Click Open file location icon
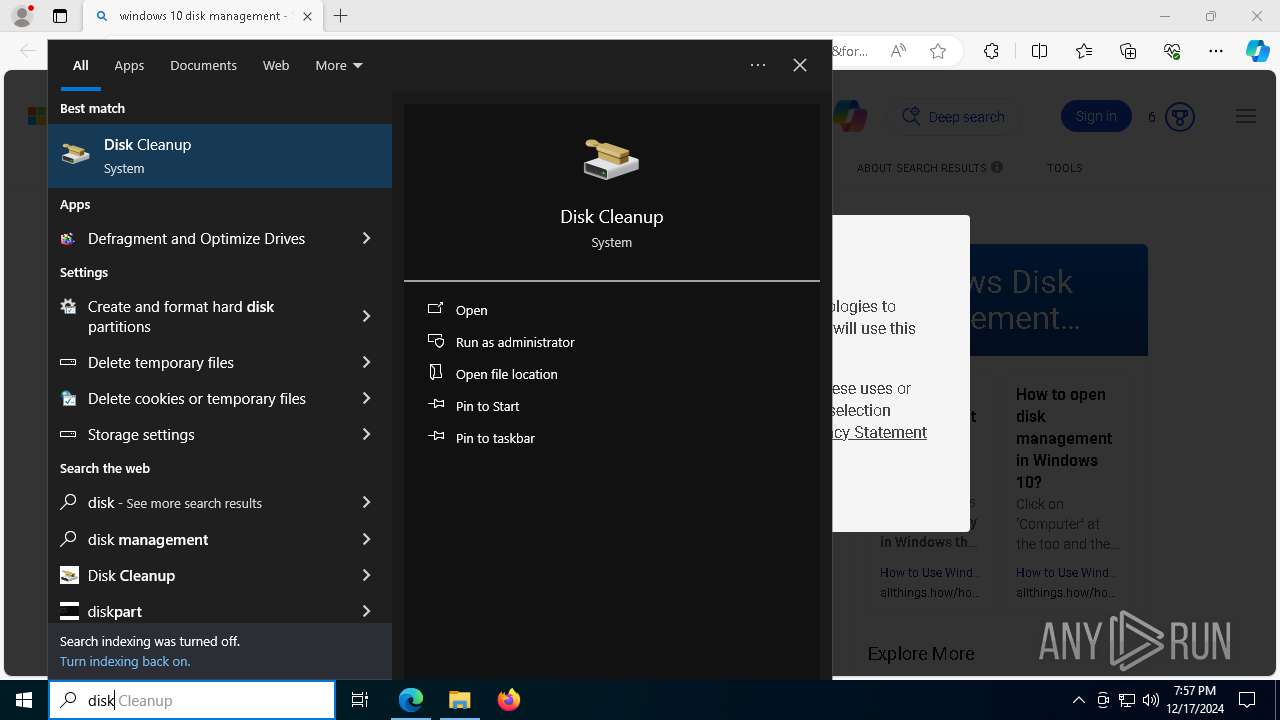This screenshot has height=720, width=1280. tap(435, 373)
